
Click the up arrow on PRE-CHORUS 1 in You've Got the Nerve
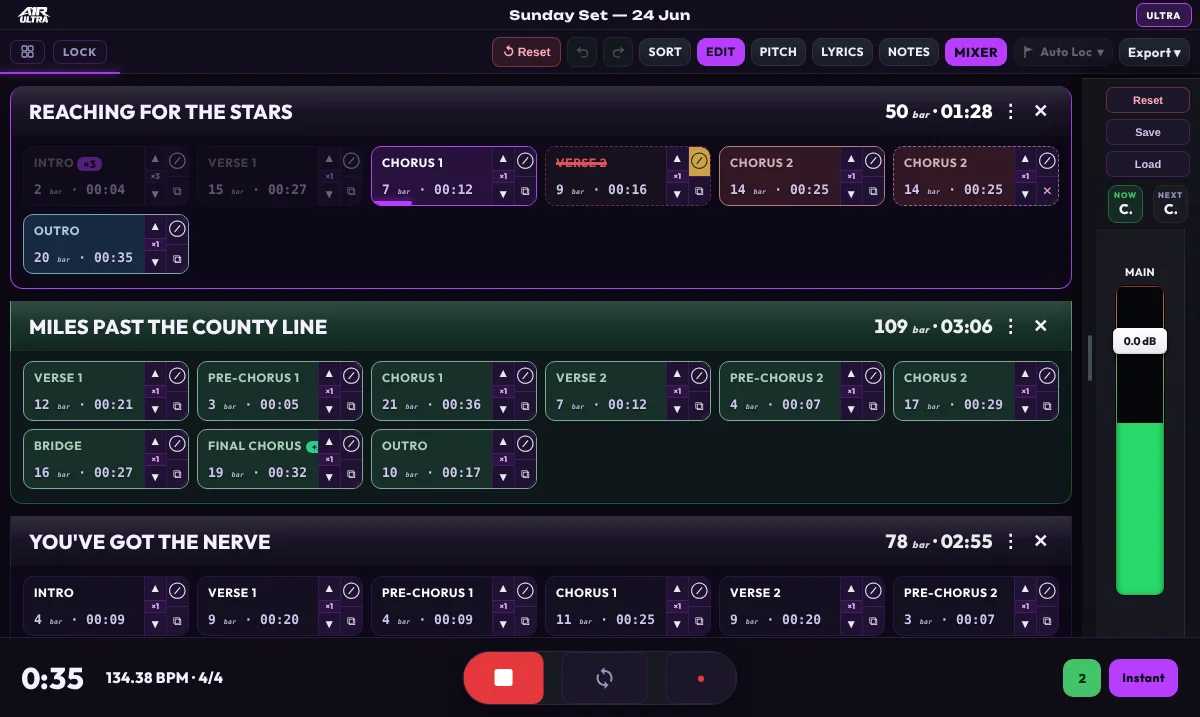(x=503, y=590)
